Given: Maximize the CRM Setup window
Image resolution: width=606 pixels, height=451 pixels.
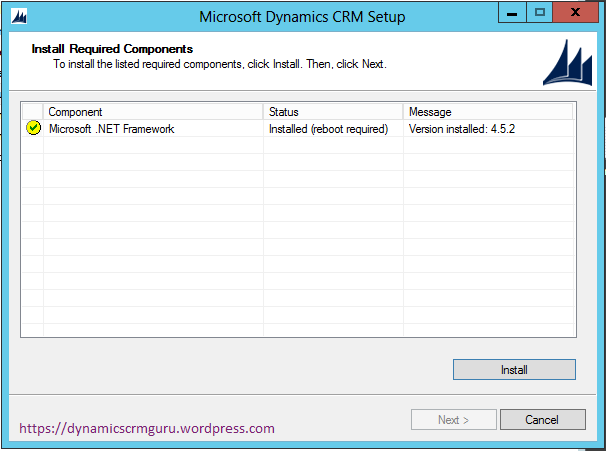Looking at the screenshot, I should coord(540,14).
